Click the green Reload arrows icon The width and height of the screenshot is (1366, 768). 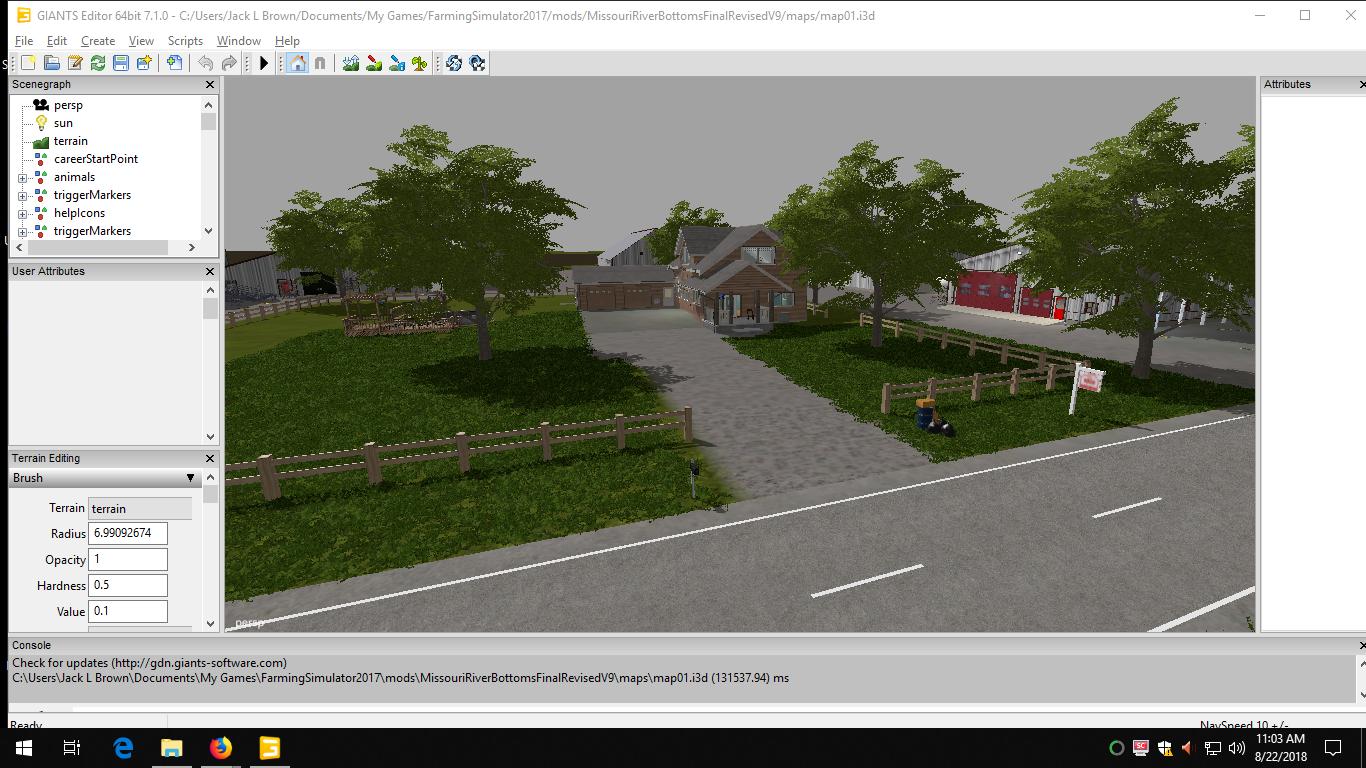[x=98, y=63]
